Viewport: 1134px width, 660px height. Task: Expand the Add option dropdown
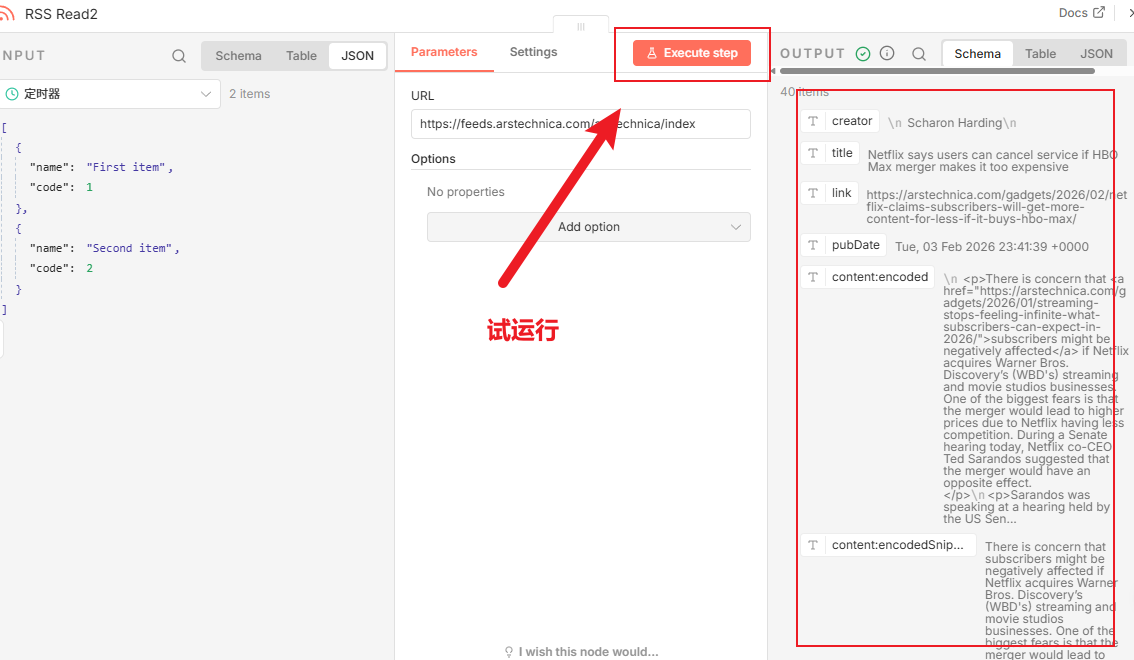tap(588, 227)
